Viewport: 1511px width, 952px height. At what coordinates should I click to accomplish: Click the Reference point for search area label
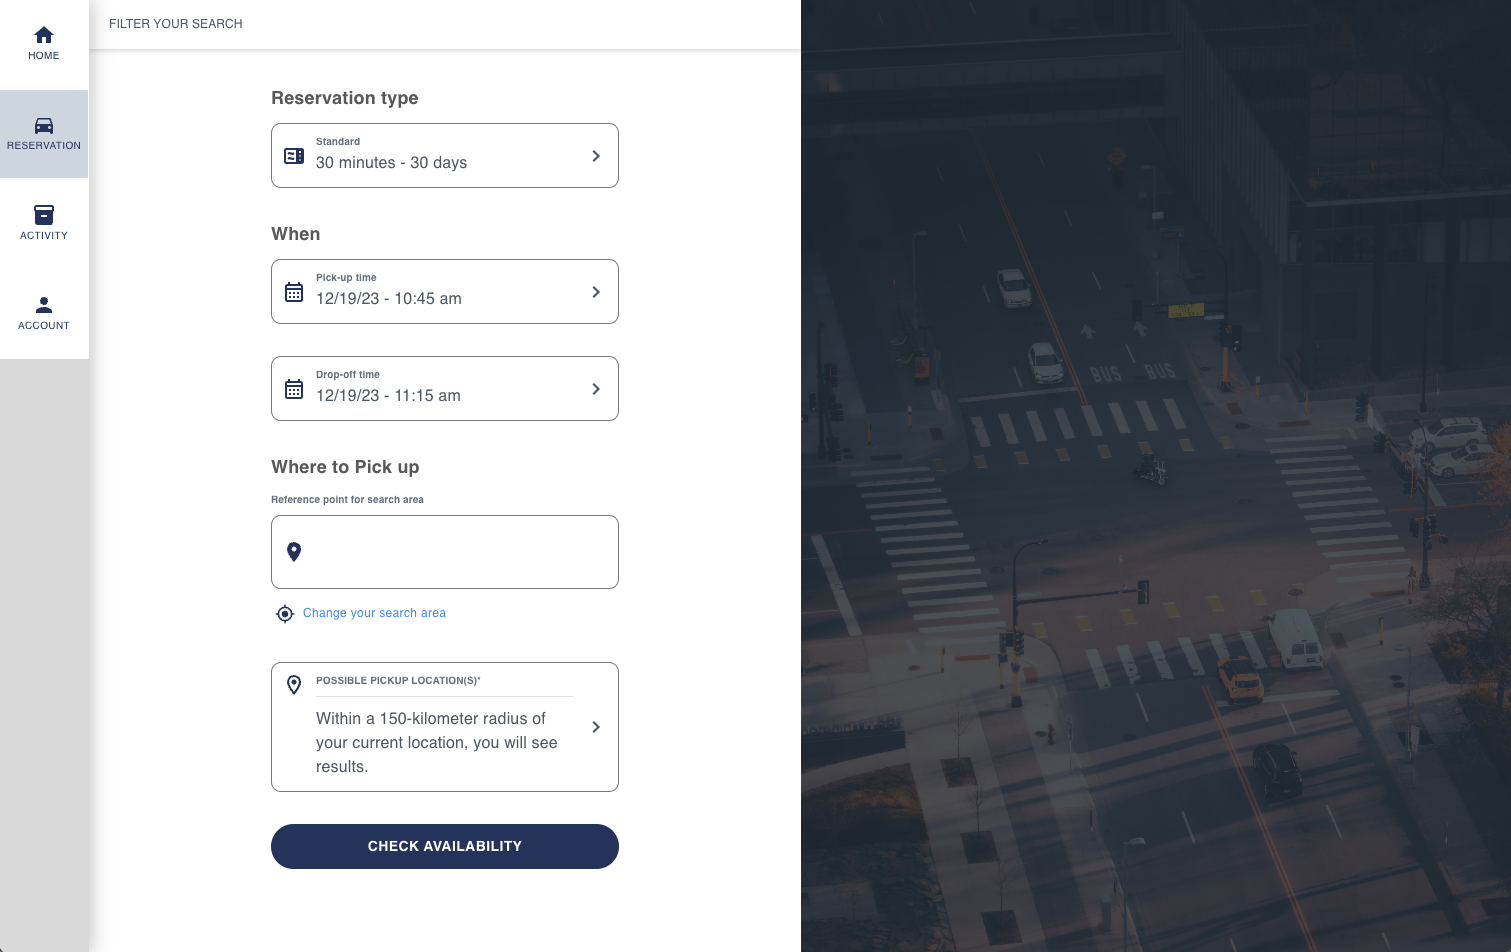point(347,500)
